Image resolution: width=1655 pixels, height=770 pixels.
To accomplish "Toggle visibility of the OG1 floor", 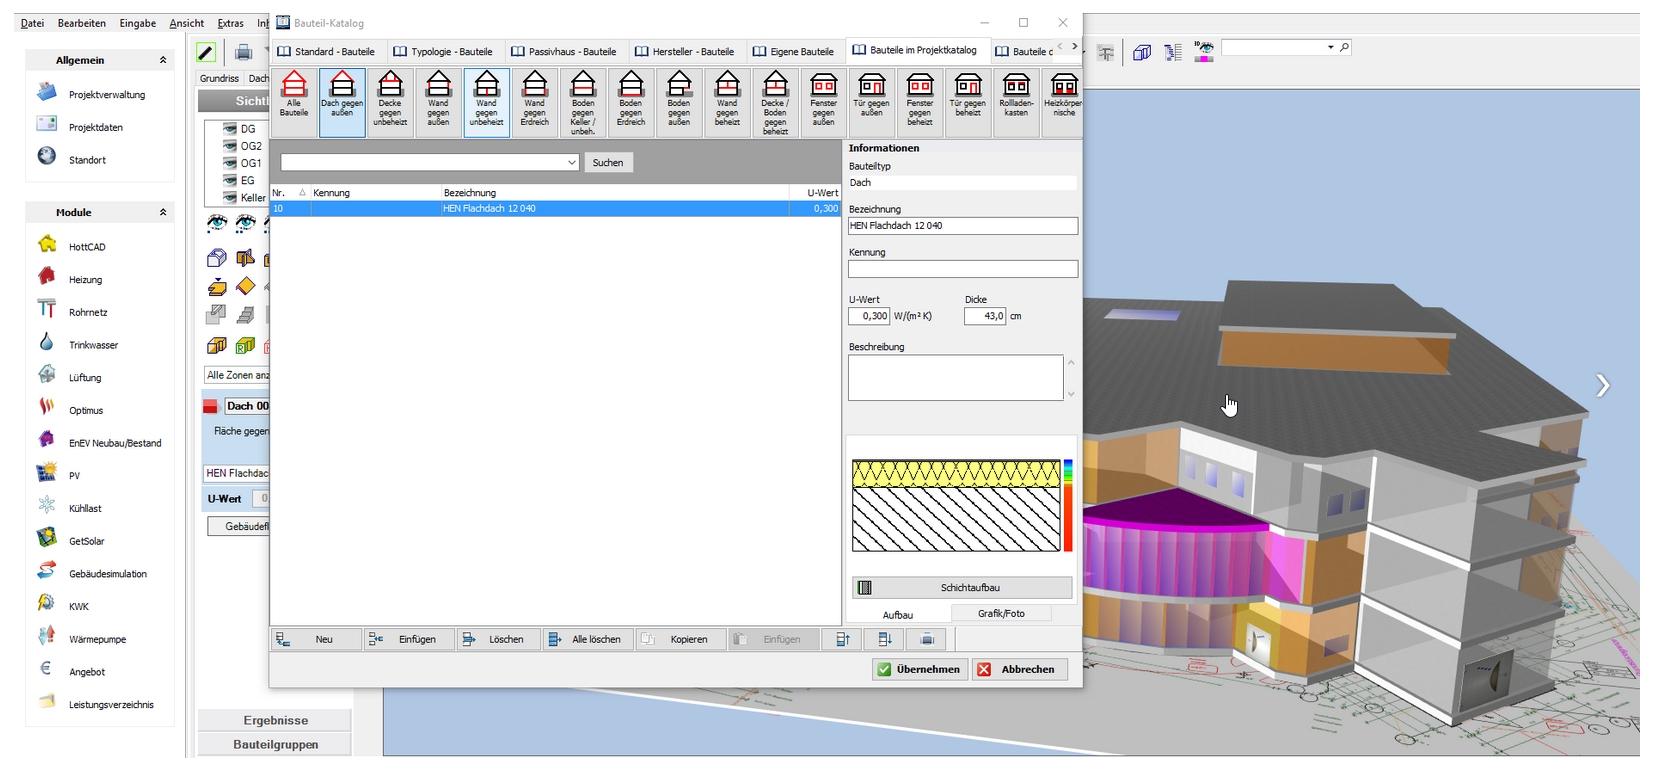I will [x=230, y=163].
